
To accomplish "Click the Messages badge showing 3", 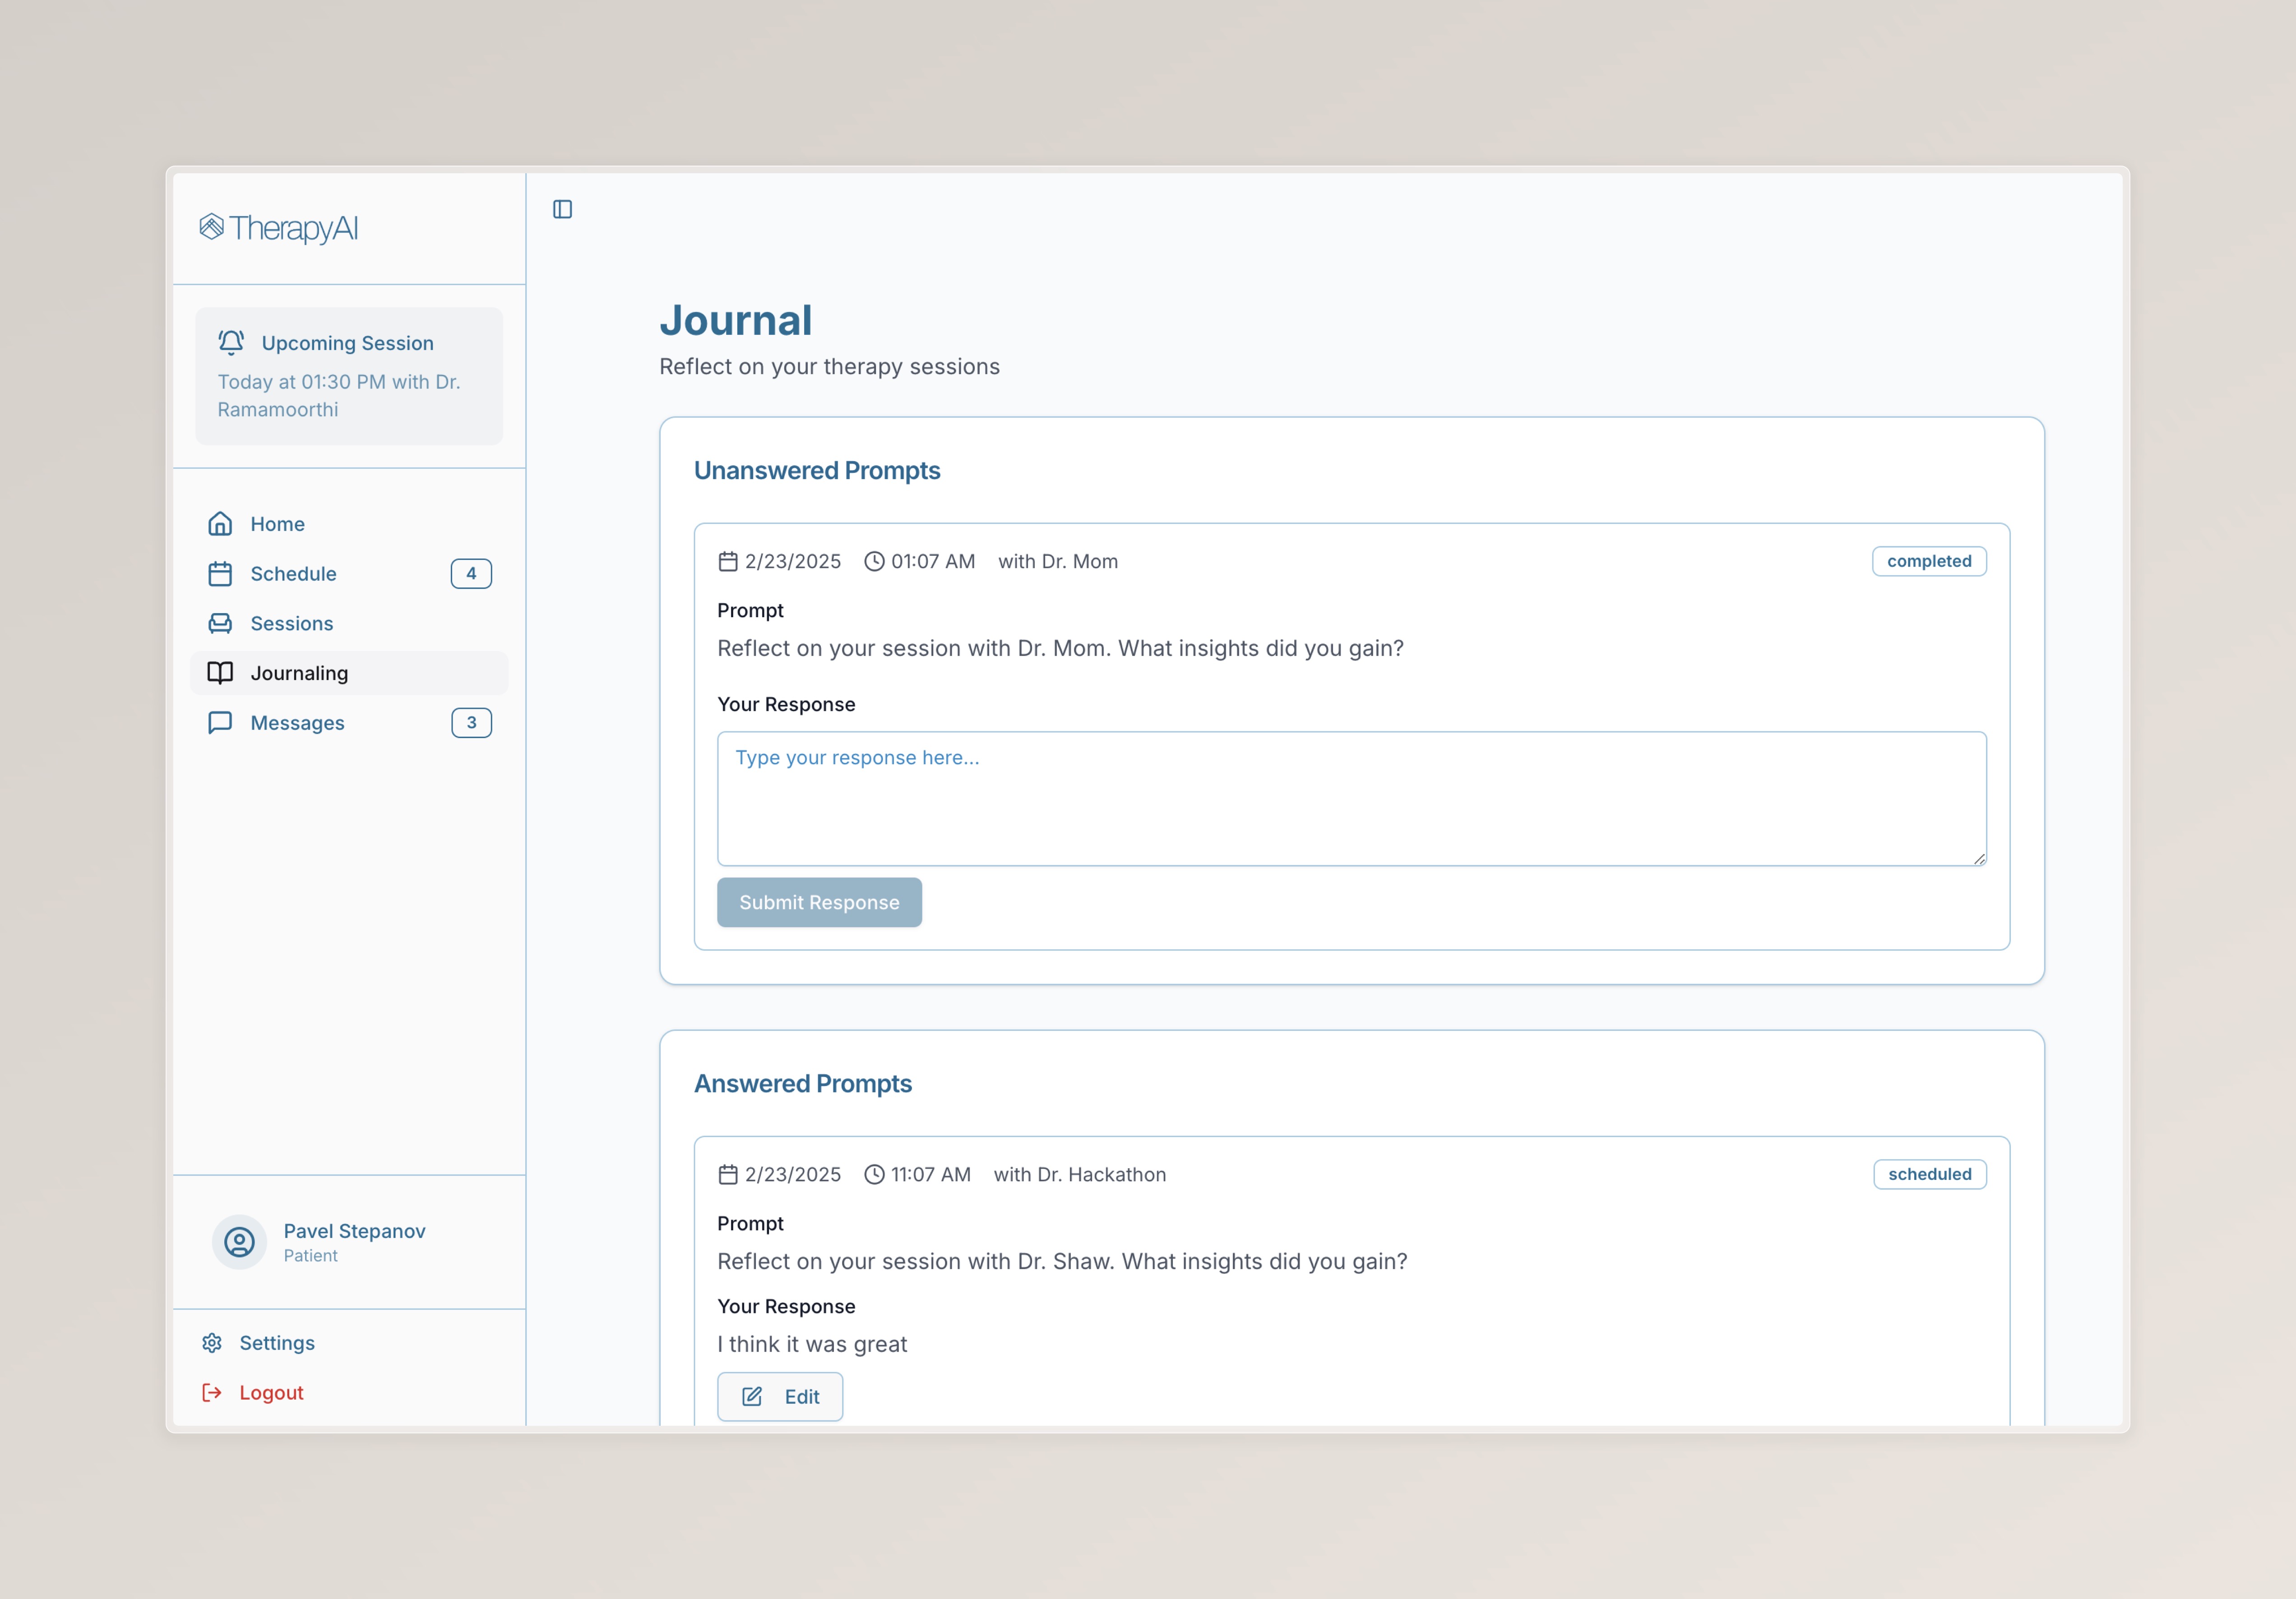I will 471,723.
